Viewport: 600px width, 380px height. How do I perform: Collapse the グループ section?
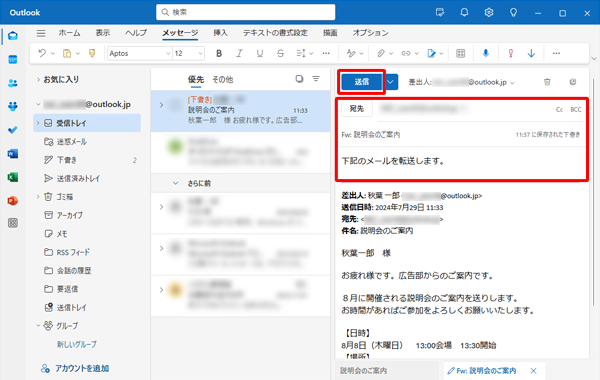(x=38, y=326)
